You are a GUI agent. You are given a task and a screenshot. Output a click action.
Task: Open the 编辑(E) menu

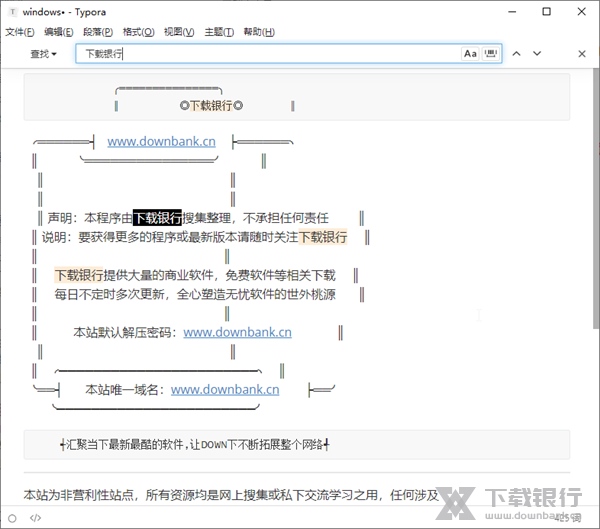pyautogui.click(x=60, y=32)
